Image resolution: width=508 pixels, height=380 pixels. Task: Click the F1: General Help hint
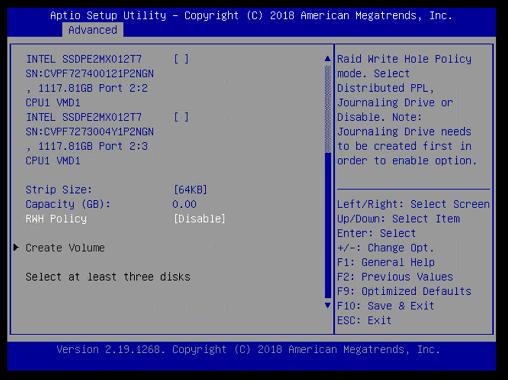386,262
